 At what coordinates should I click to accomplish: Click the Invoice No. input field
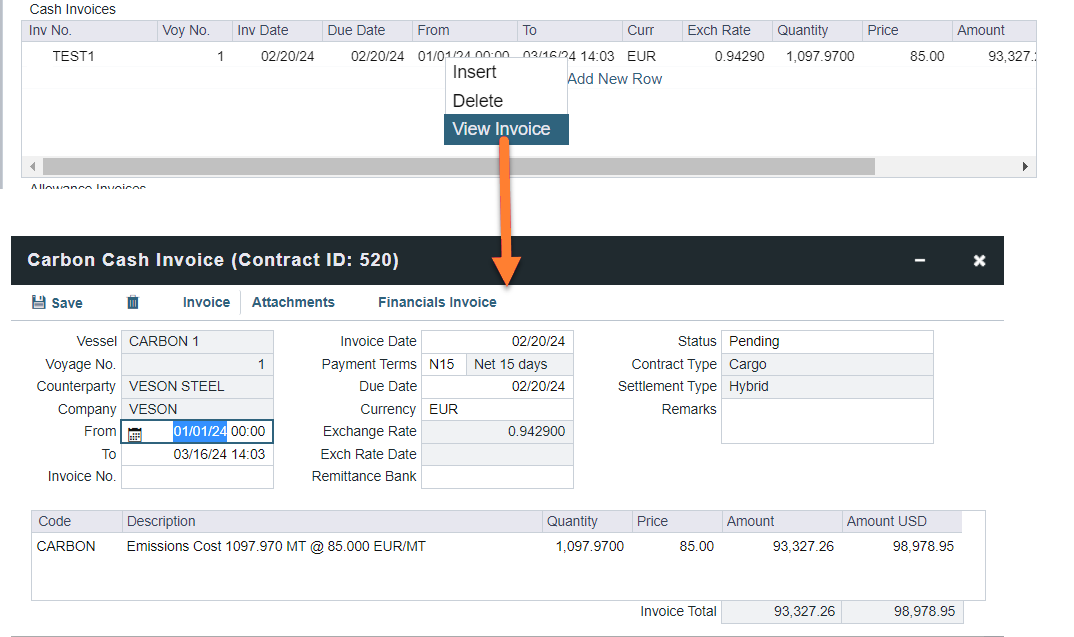click(197, 477)
